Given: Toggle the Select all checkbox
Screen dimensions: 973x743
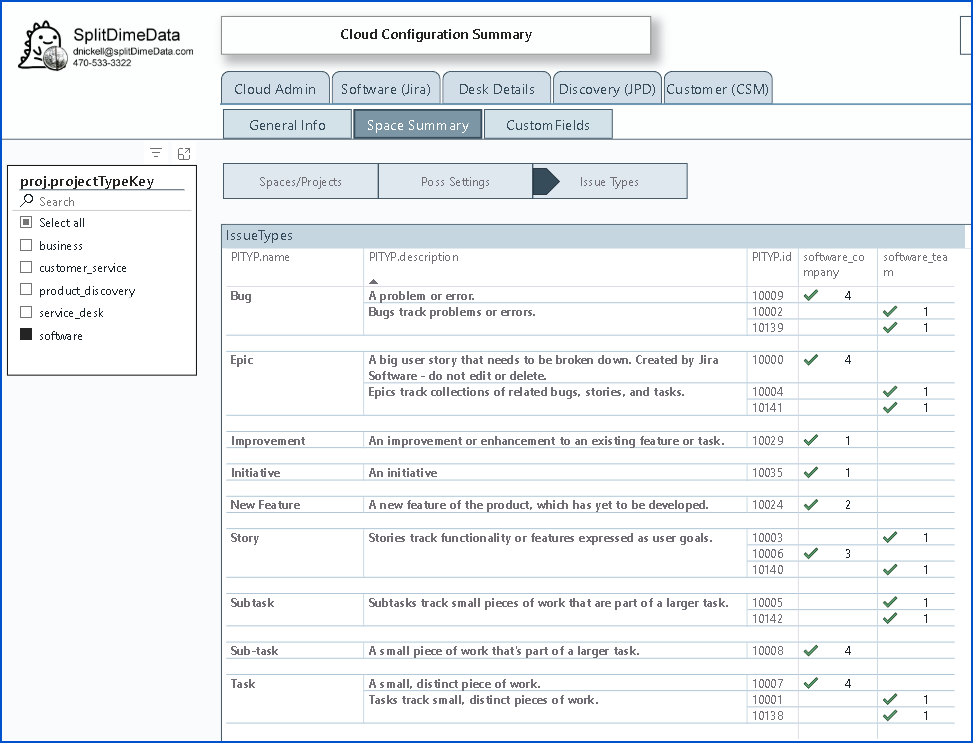Looking at the screenshot, I should tap(26, 222).
